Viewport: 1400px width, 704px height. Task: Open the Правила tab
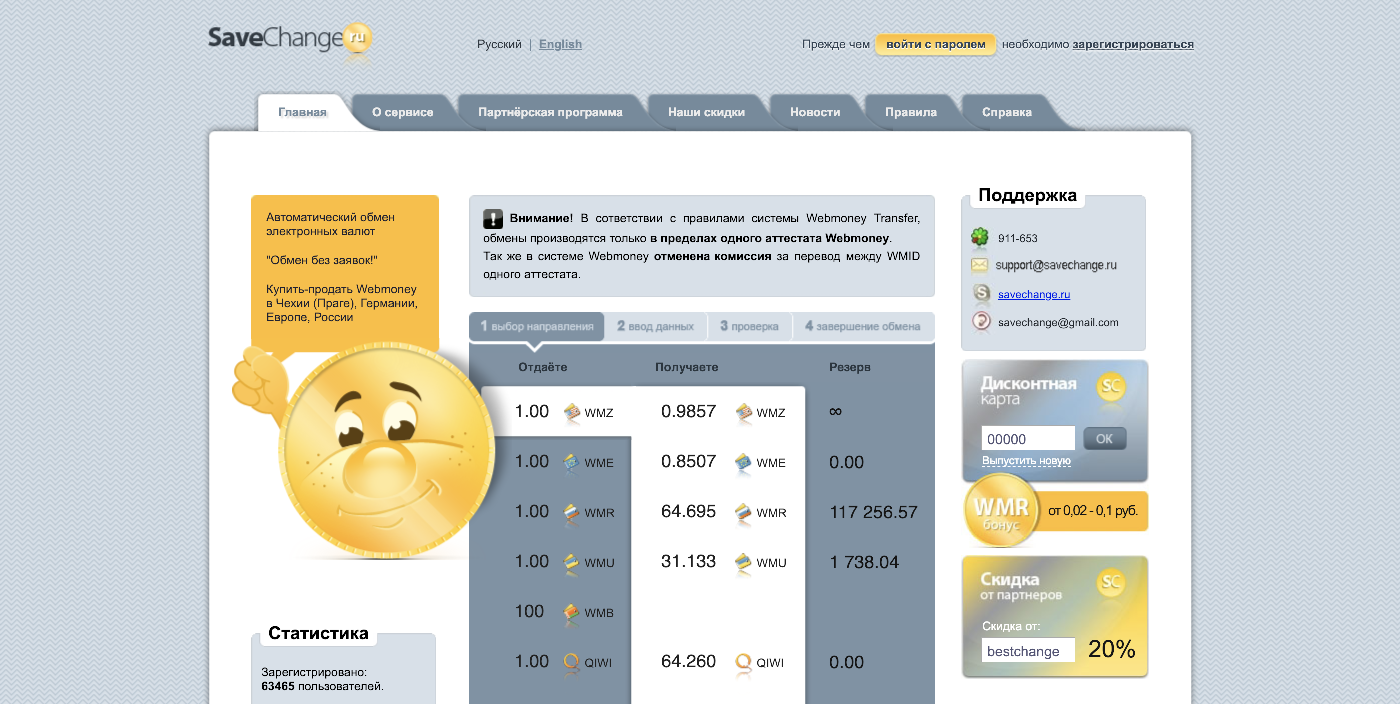(x=910, y=112)
